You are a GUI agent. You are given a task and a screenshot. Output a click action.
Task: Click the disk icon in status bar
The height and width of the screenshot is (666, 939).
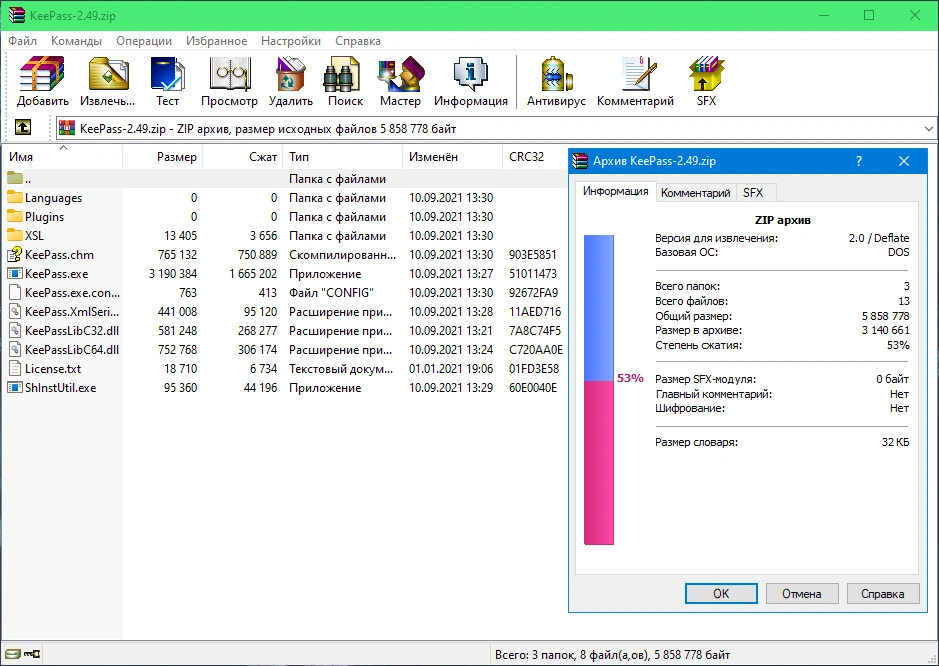(12, 654)
